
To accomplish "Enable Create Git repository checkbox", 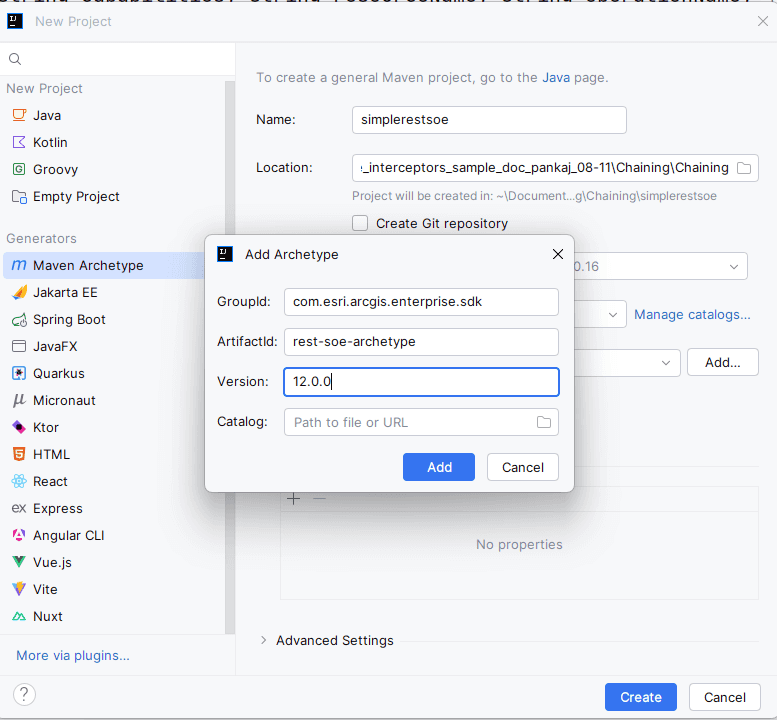I will pos(360,223).
